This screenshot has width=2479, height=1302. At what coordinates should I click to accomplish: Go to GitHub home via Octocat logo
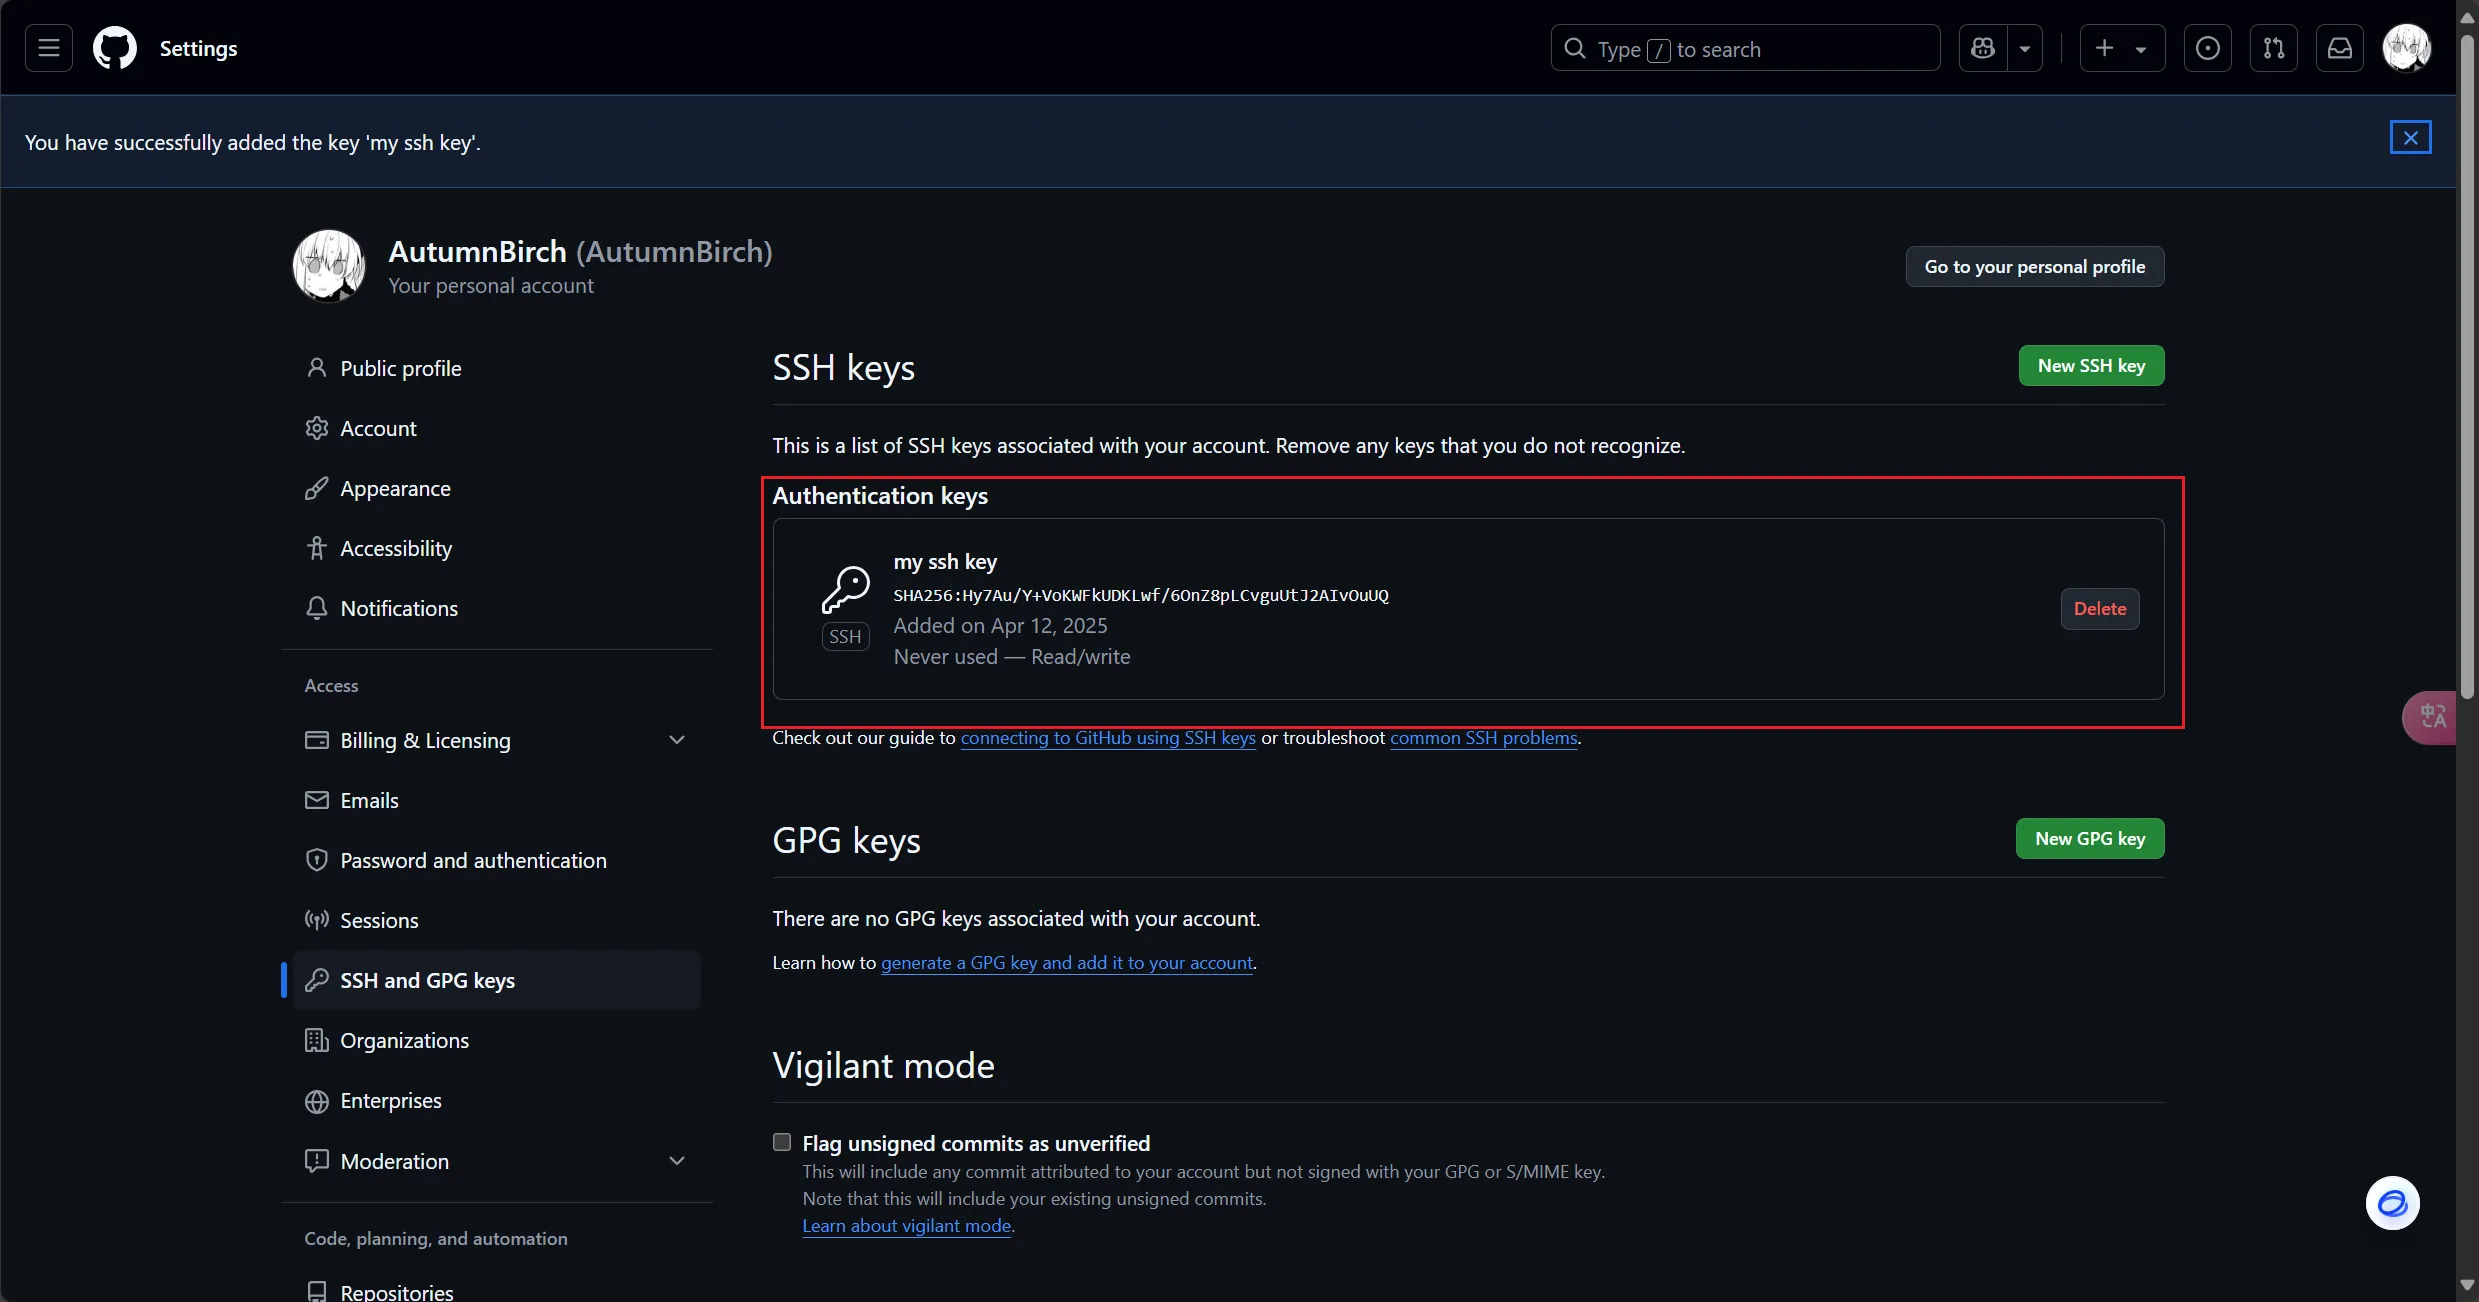(x=115, y=48)
